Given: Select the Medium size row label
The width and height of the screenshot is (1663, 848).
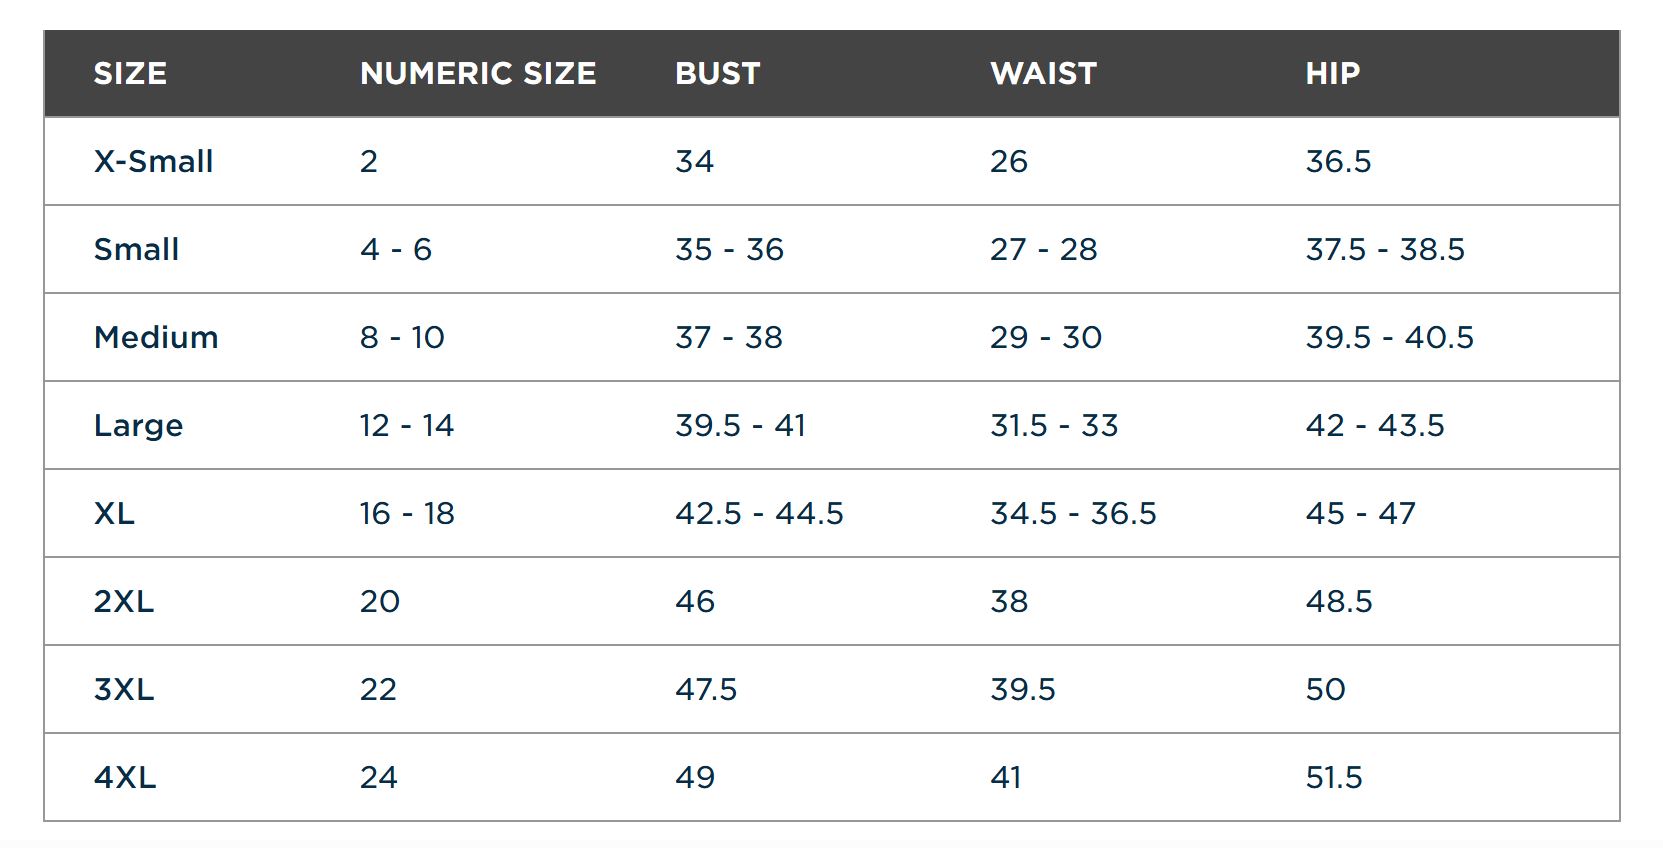Looking at the screenshot, I should pos(156,338).
